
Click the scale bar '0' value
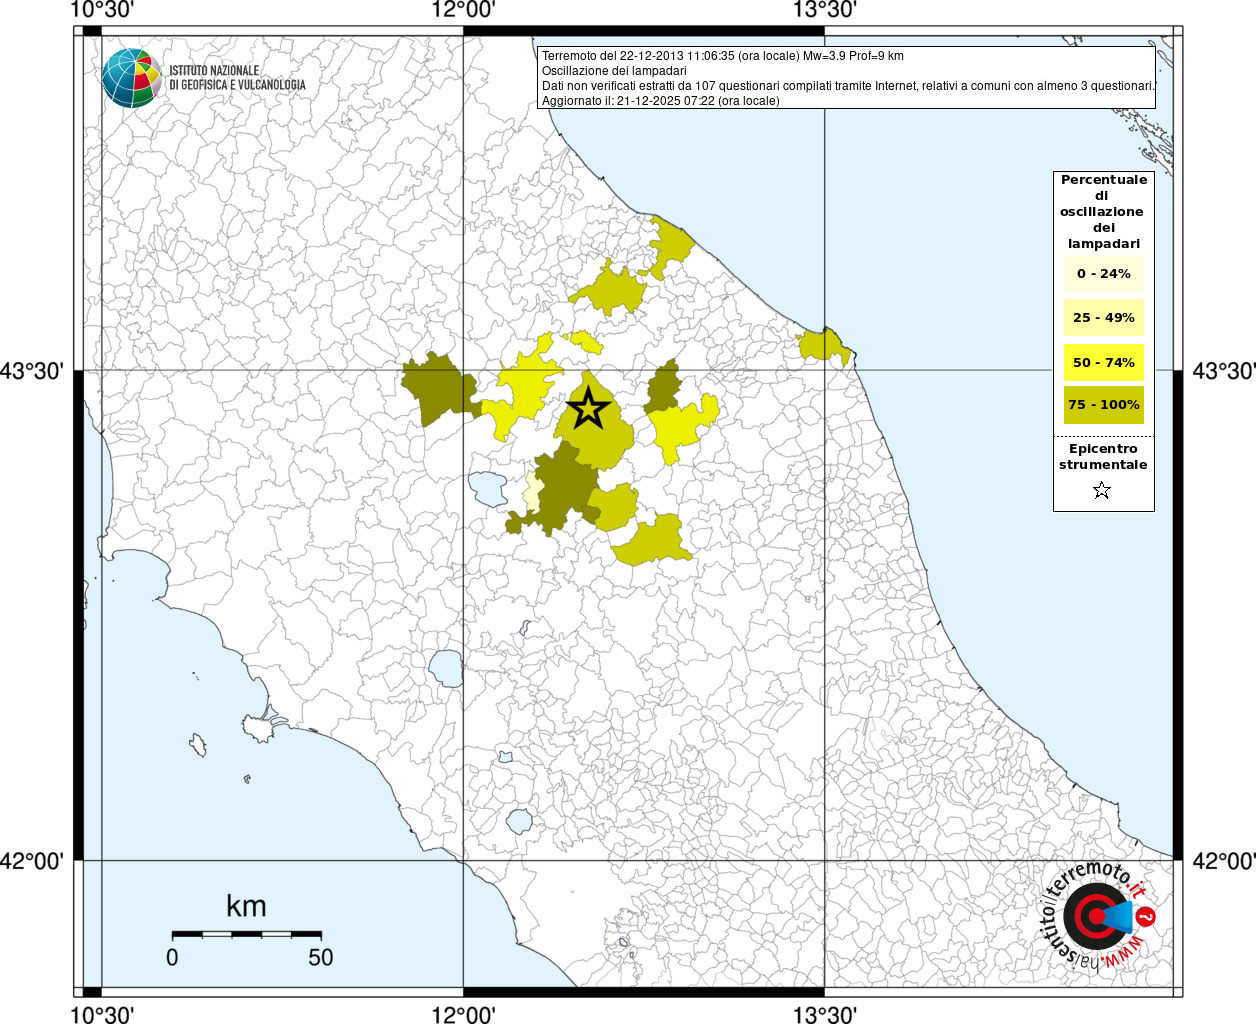[172, 957]
